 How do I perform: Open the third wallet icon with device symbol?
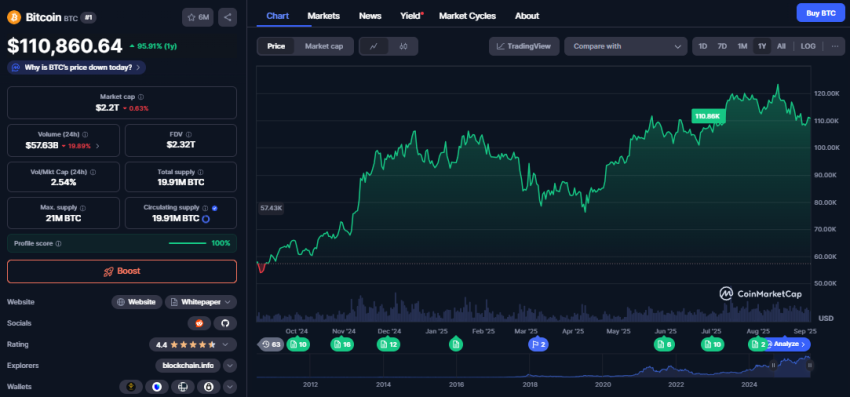click(x=183, y=387)
